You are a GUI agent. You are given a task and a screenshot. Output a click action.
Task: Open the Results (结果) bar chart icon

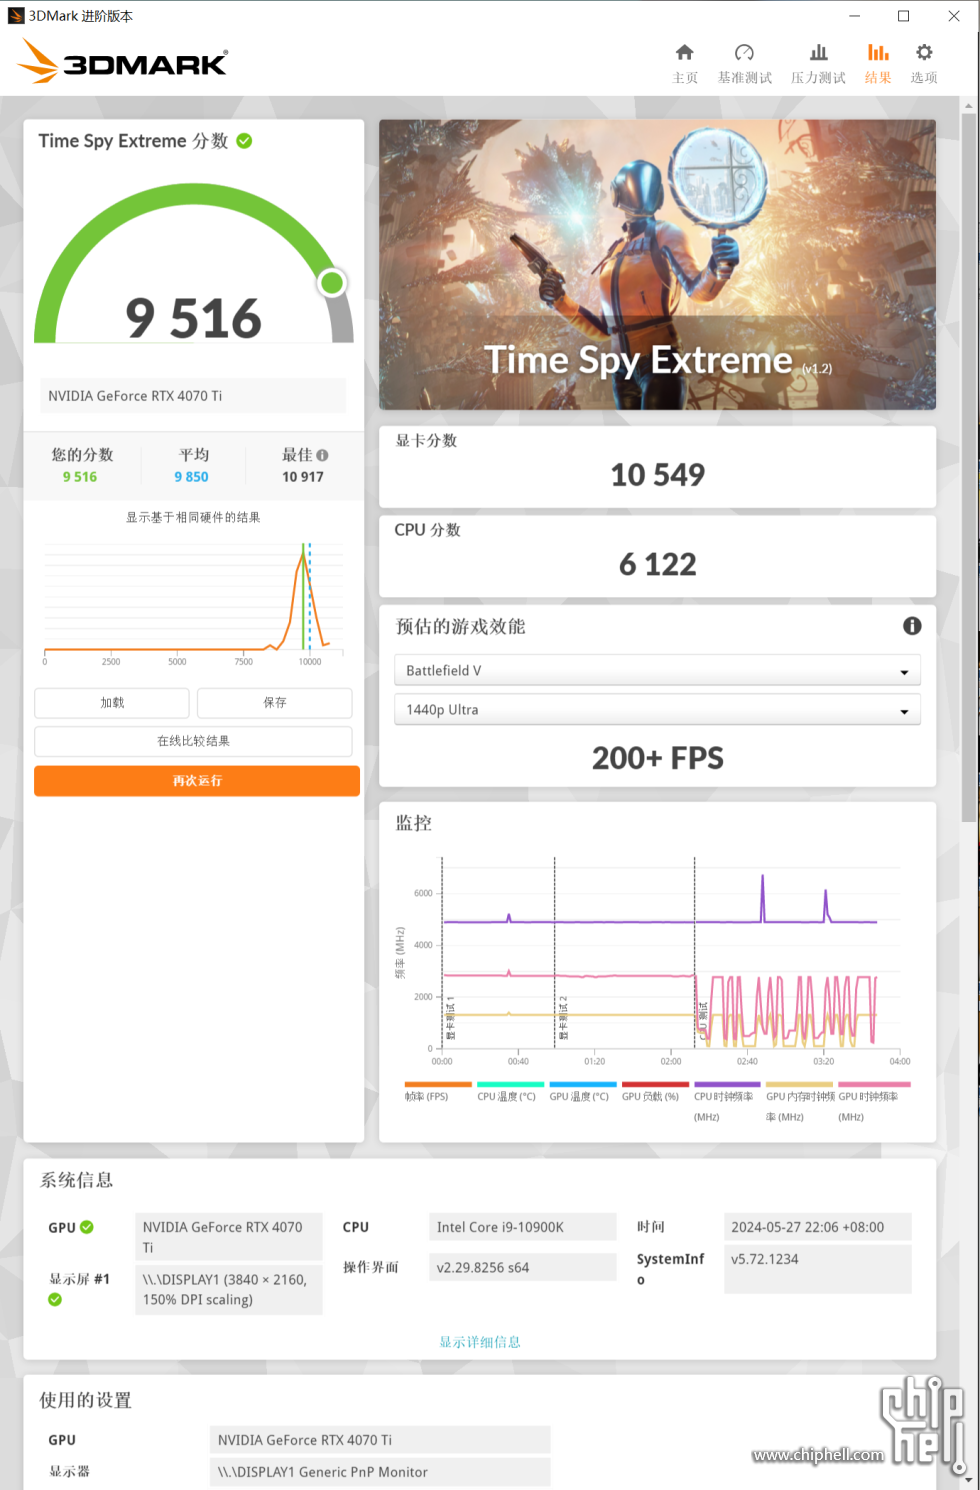(878, 52)
